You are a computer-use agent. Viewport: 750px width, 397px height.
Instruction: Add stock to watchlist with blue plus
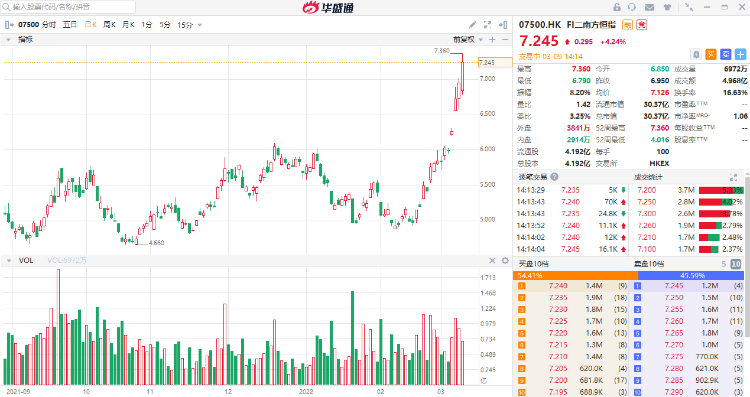coord(740,55)
